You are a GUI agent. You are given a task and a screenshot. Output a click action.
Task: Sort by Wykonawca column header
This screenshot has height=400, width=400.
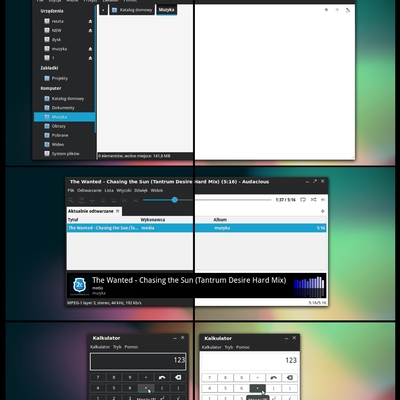coord(153,220)
